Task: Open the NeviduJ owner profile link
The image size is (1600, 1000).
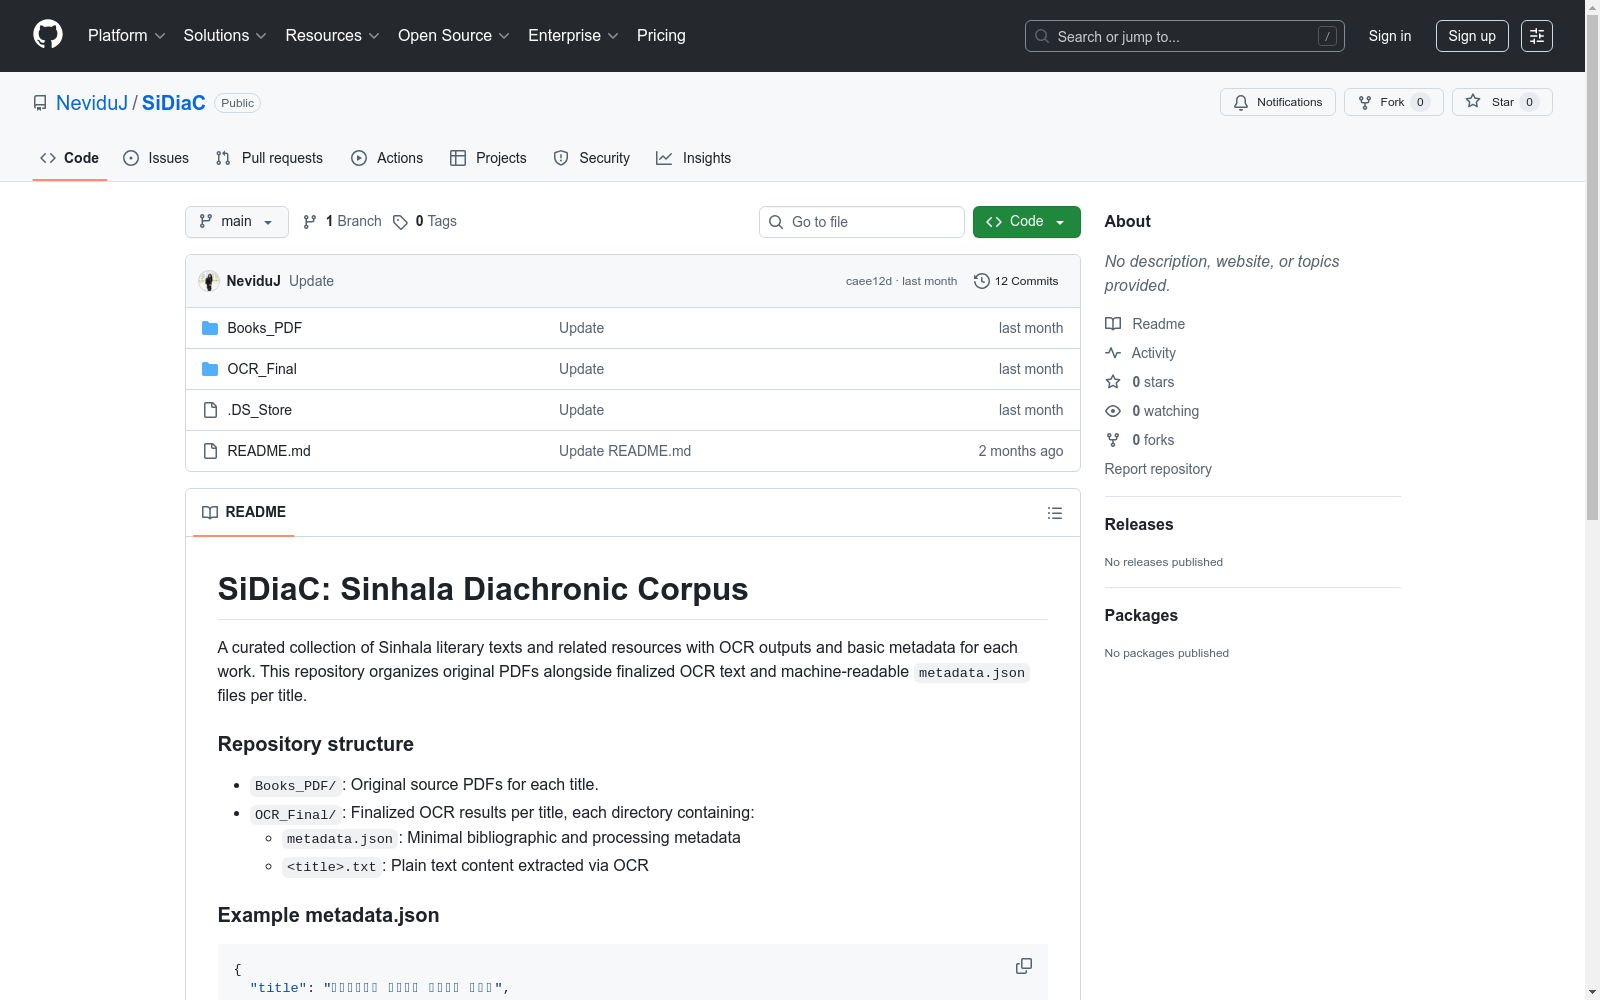Action: coord(92,103)
